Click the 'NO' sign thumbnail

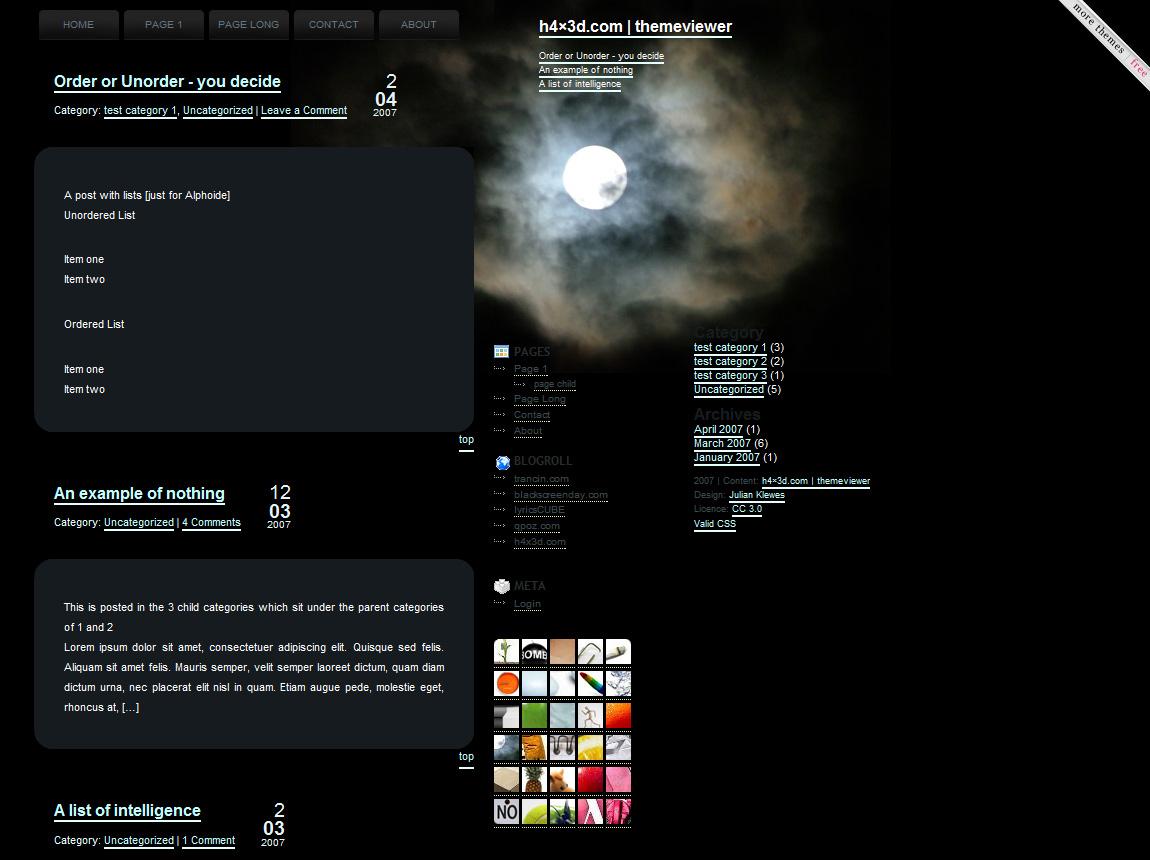(506, 811)
